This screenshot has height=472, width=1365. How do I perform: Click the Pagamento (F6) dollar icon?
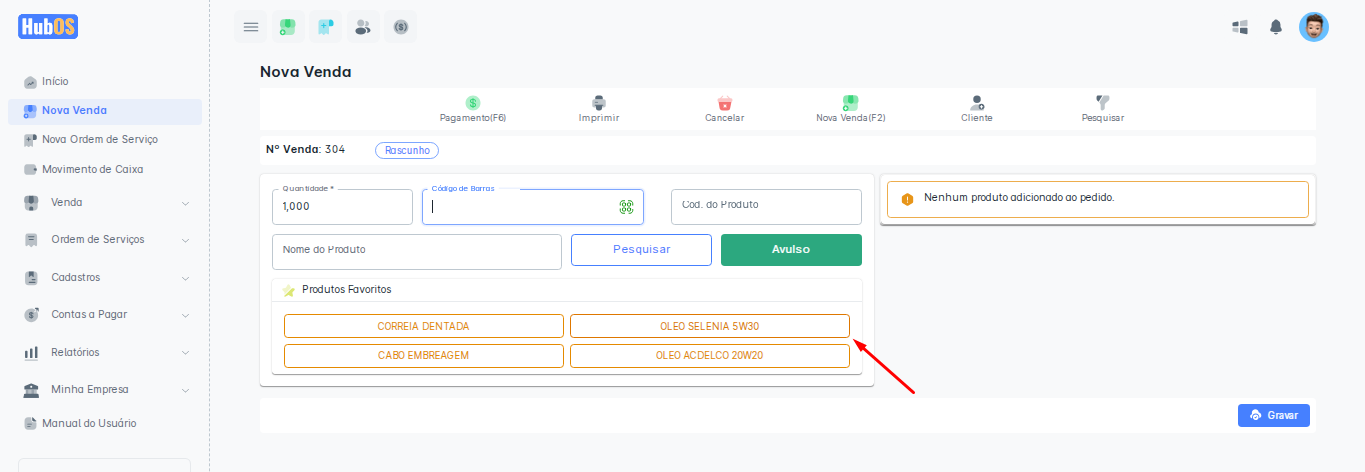(473, 103)
